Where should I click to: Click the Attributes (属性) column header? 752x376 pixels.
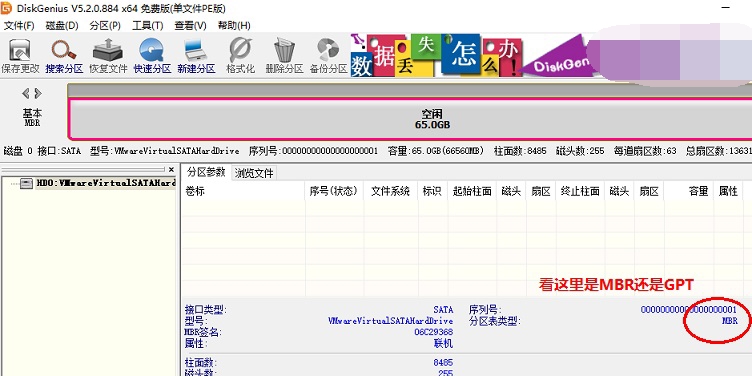(728, 191)
